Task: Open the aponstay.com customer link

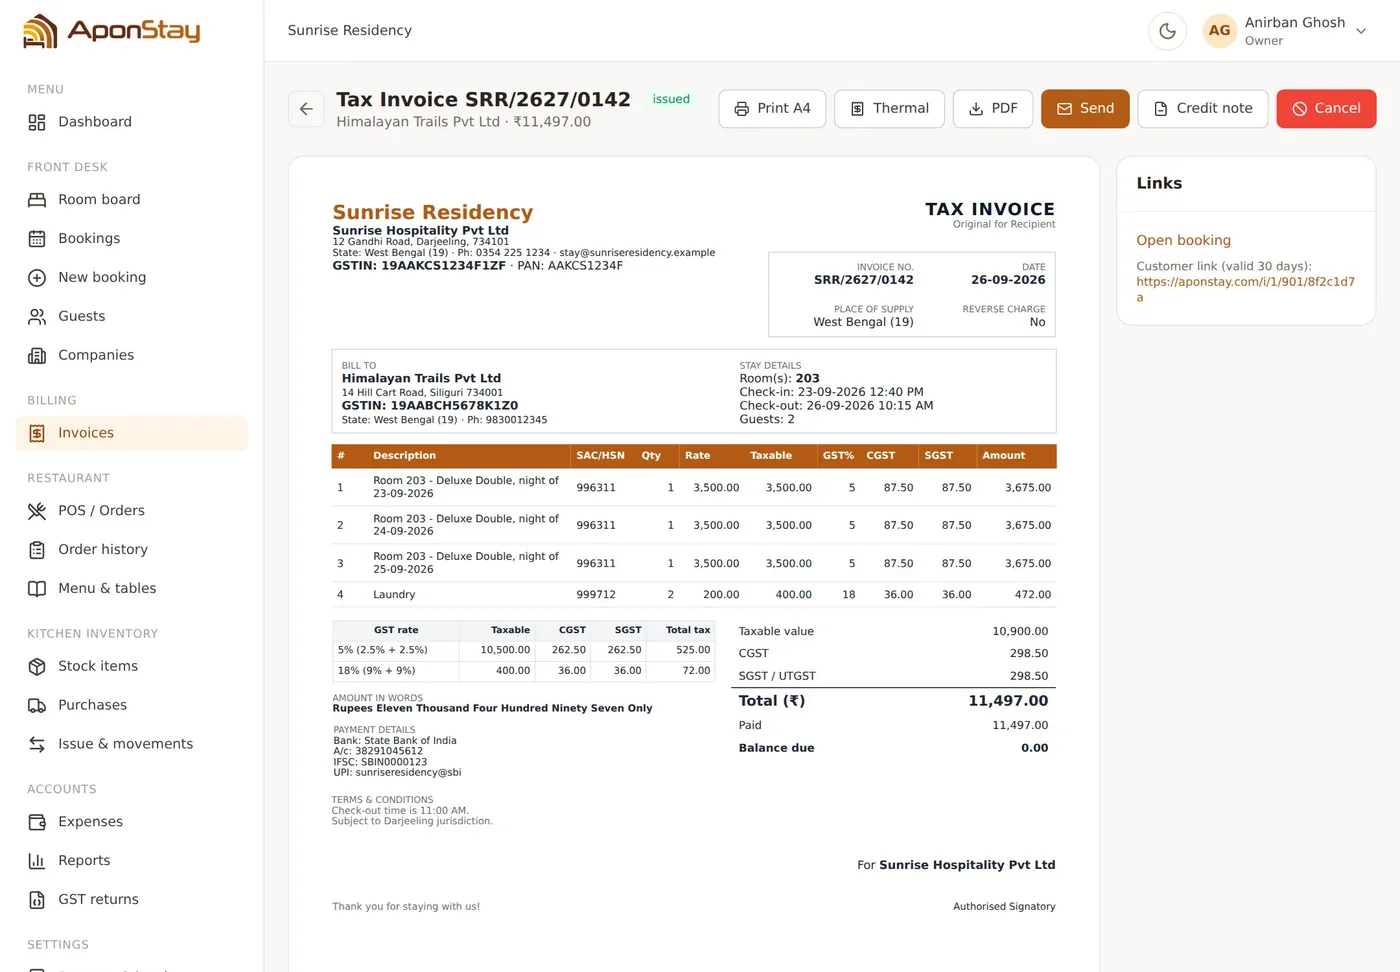Action: click(x=1245, y=290)
